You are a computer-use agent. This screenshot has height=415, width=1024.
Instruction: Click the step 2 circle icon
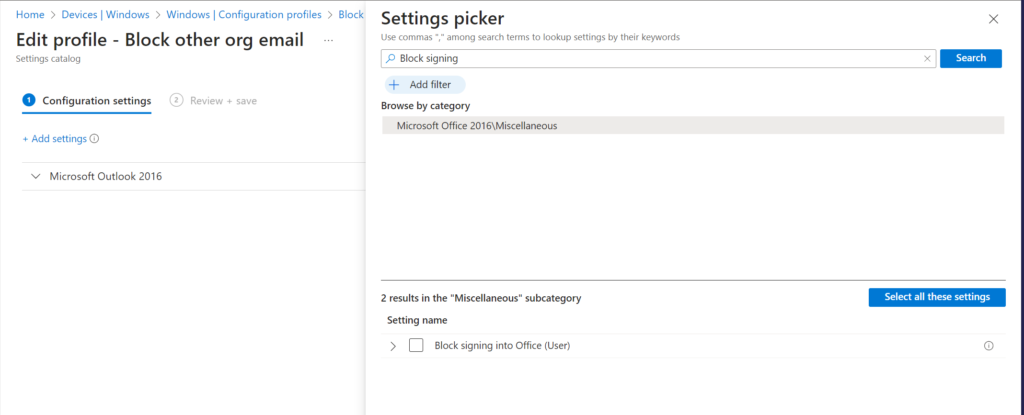click(176, 100)
